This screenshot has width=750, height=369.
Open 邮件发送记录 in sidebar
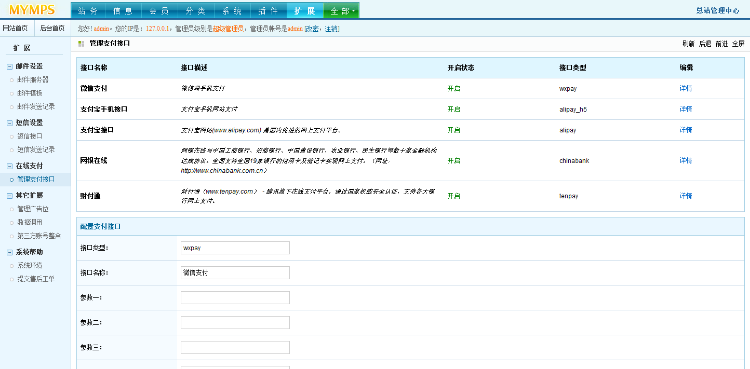[x=36, y=106]
